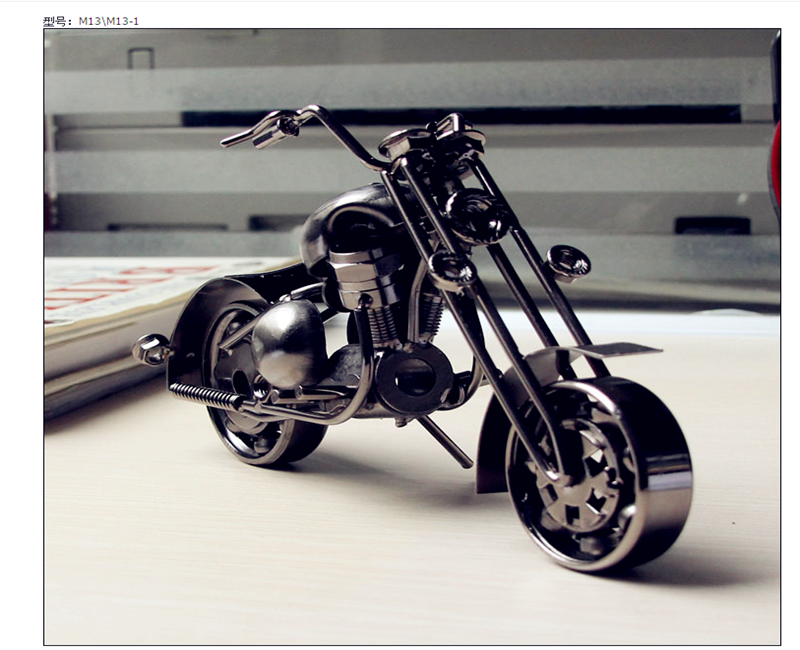Click the model number text M13\M13-1
Screen dimensions: 800x650
point(108,21)
